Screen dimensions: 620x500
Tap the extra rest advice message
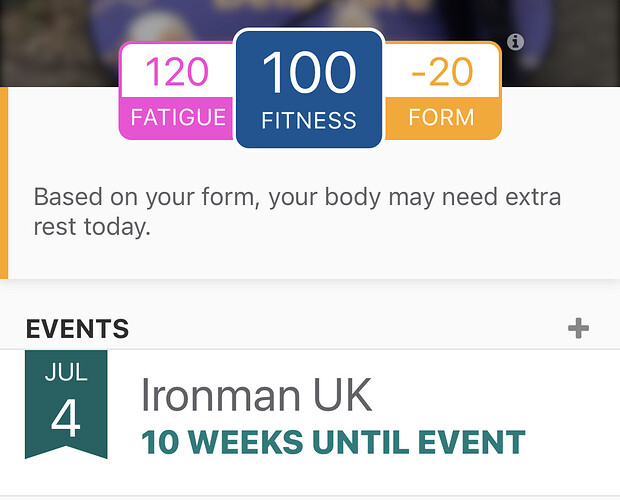click(297, 211)
